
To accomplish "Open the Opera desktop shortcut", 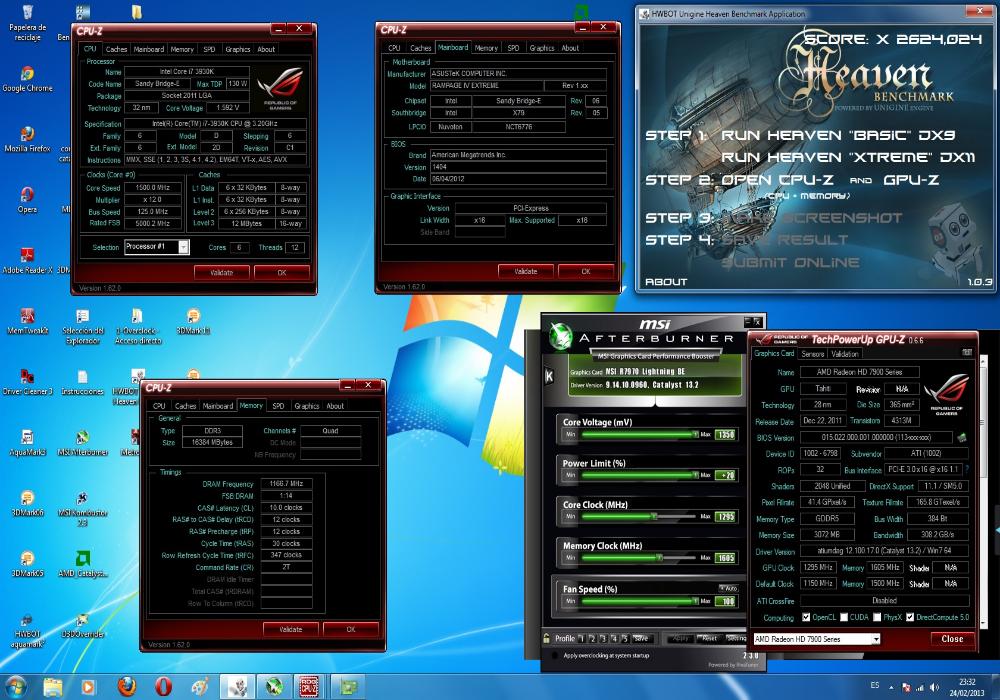I will 27,200.
